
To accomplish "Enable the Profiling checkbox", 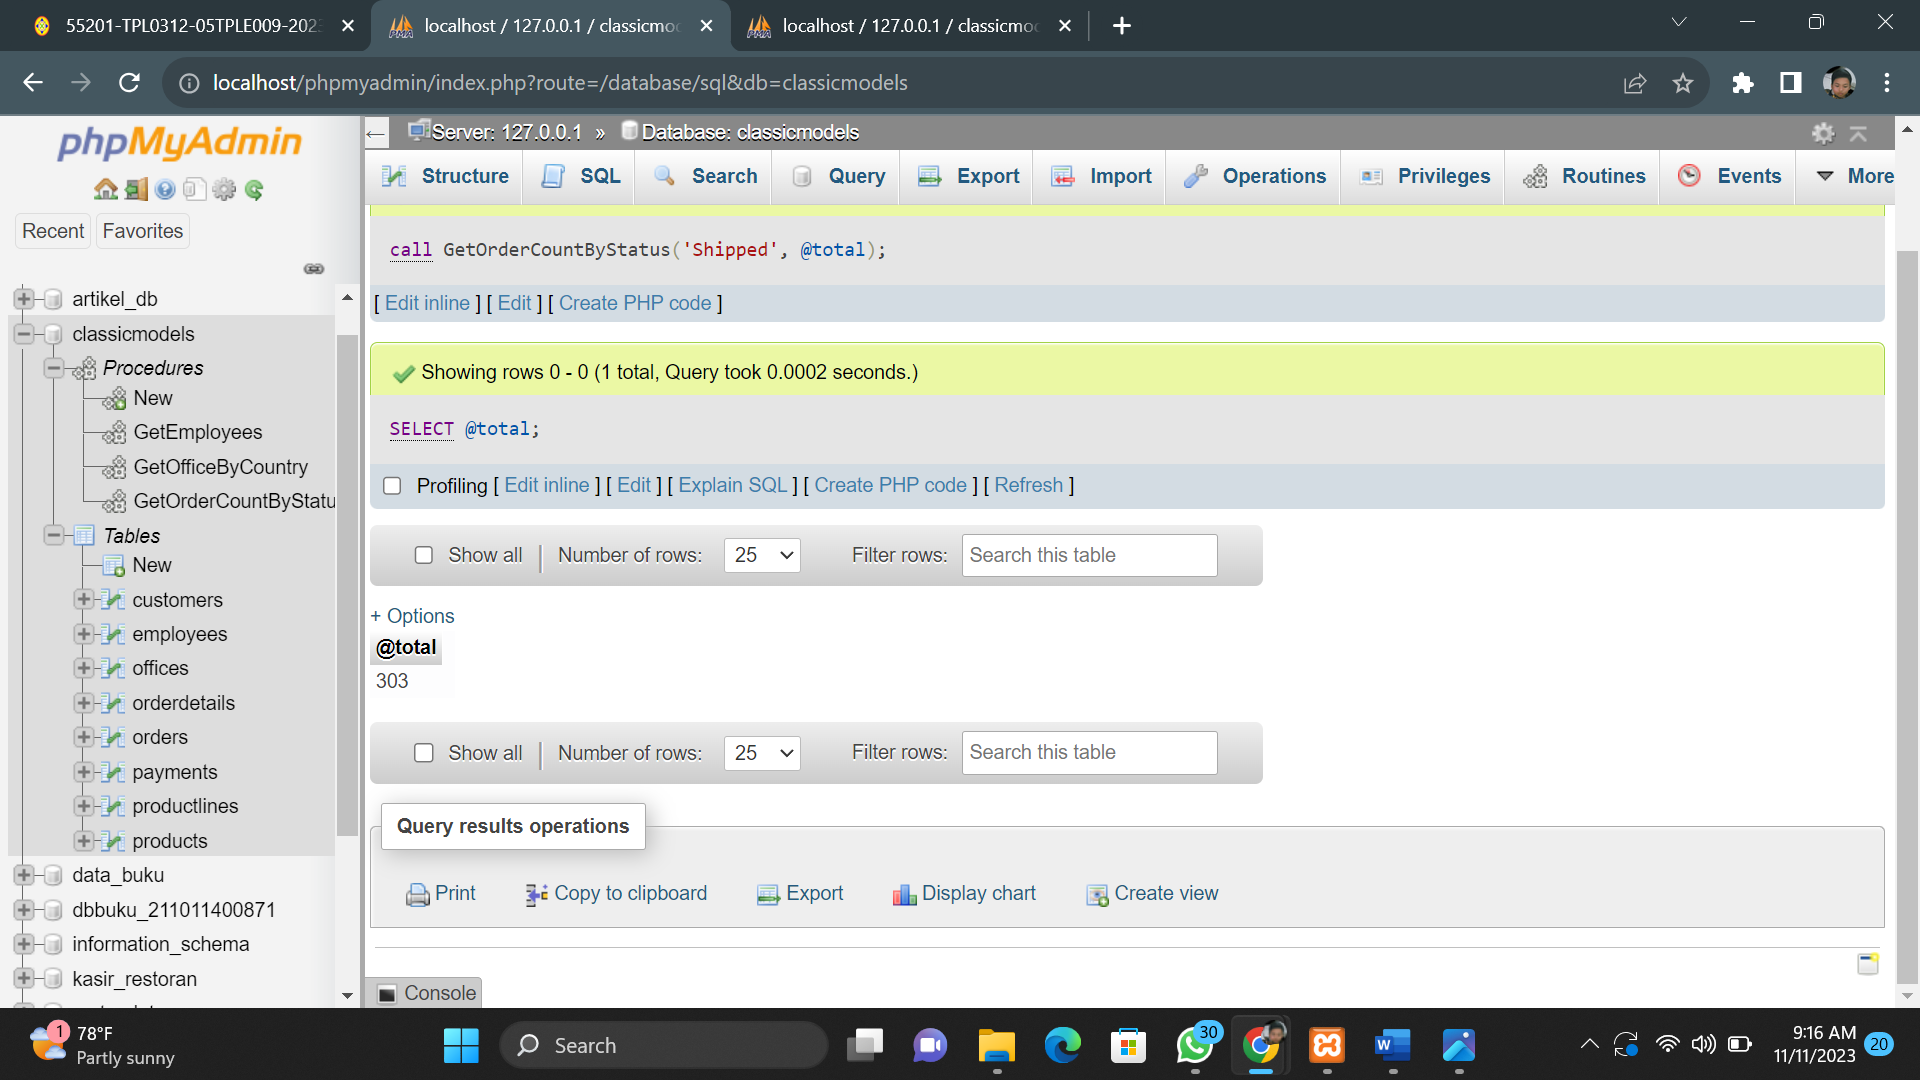I will tap(392, 486).
